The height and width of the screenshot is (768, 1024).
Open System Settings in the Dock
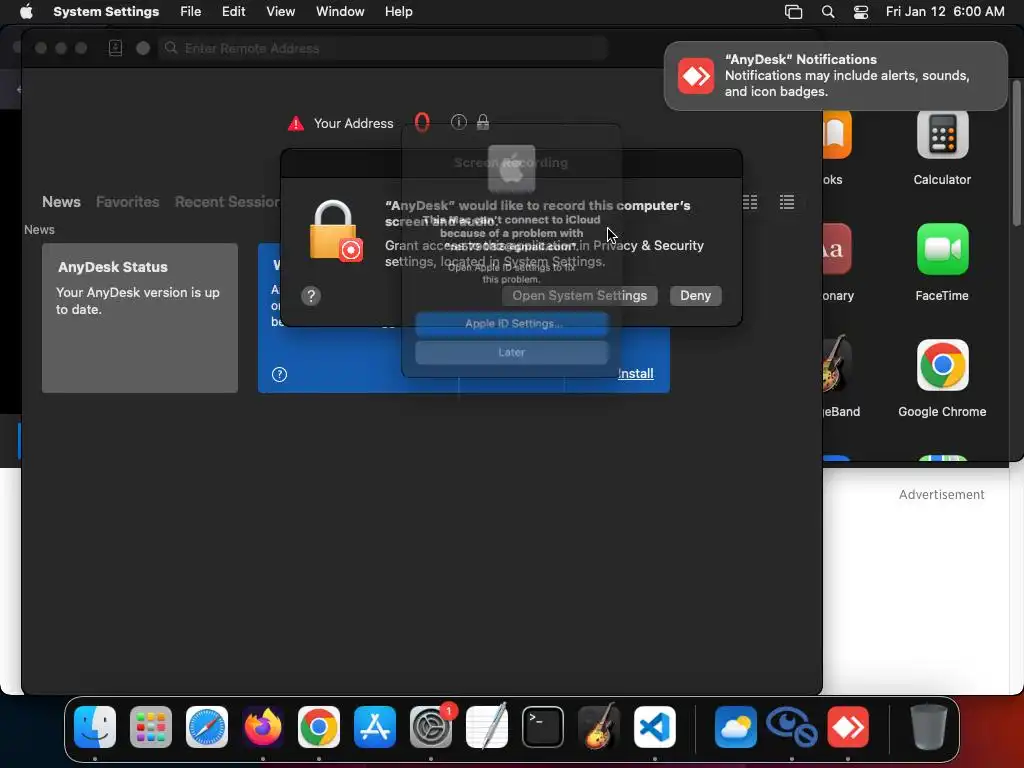pyautogui.click(x=431, y=727)
